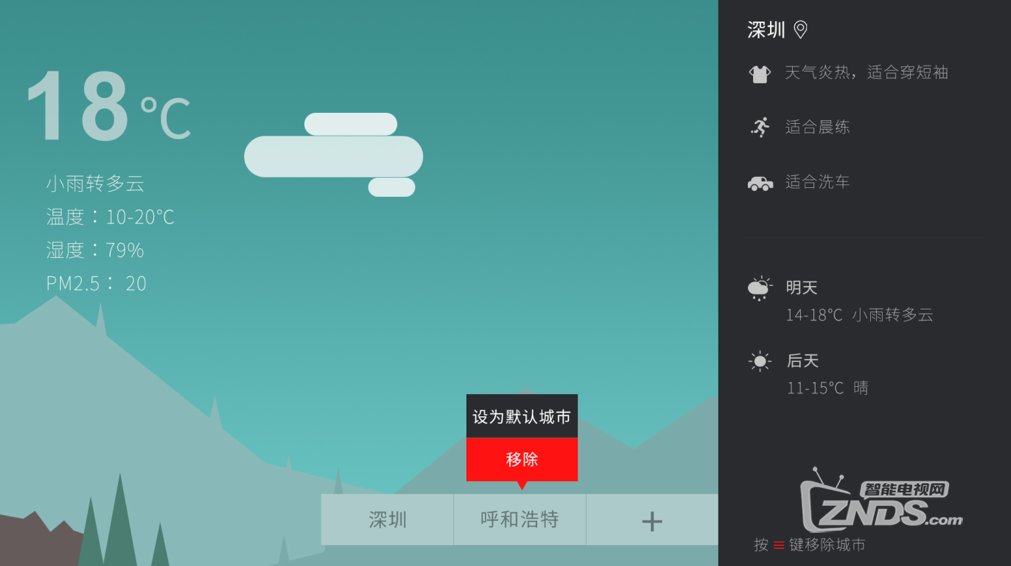Add a new city with plus button
This screenshot has width=1011, height=566.
(x=652, y=520)
